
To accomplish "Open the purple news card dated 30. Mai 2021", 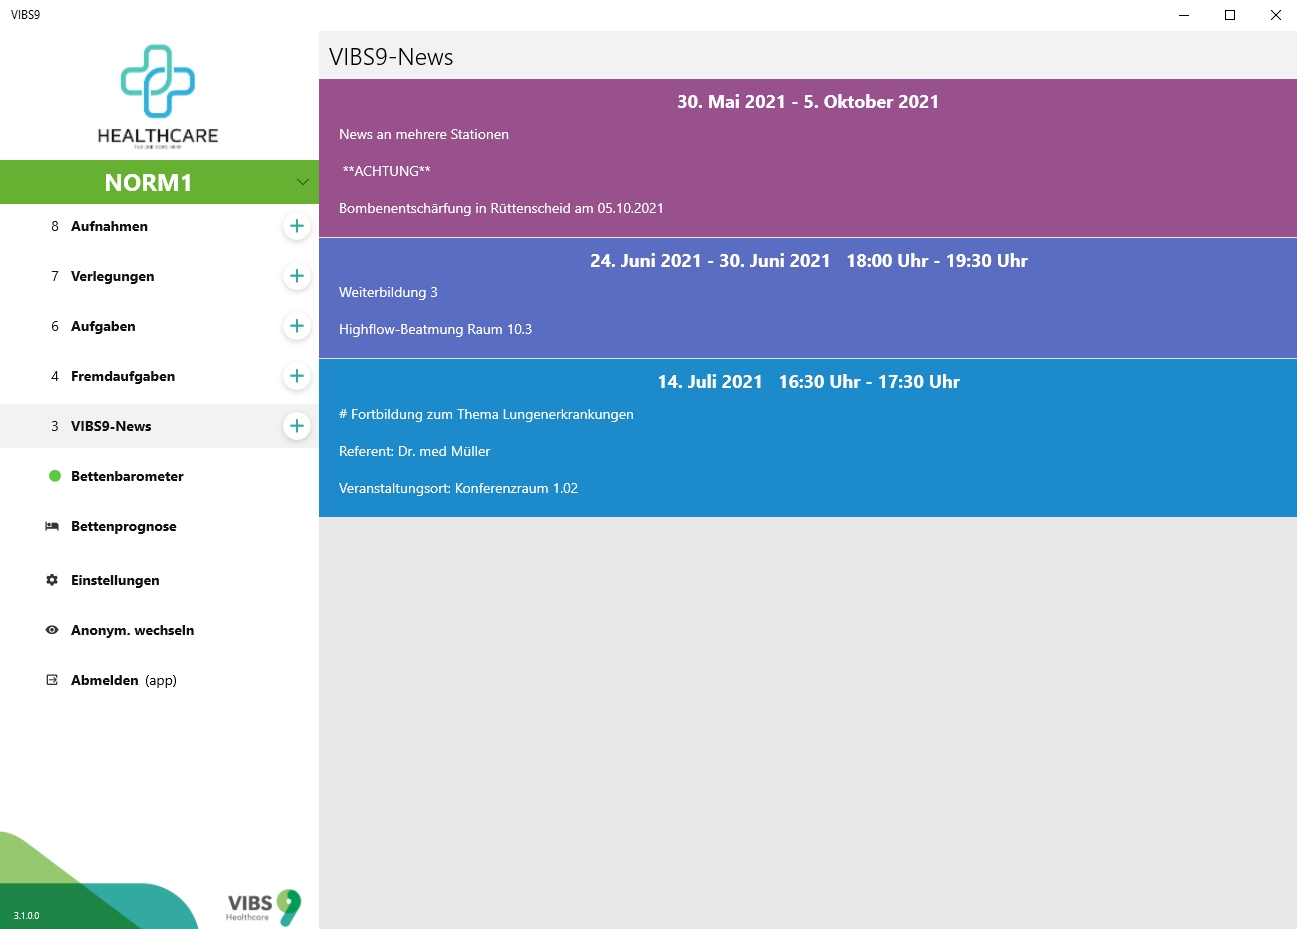I will [808, 158].
